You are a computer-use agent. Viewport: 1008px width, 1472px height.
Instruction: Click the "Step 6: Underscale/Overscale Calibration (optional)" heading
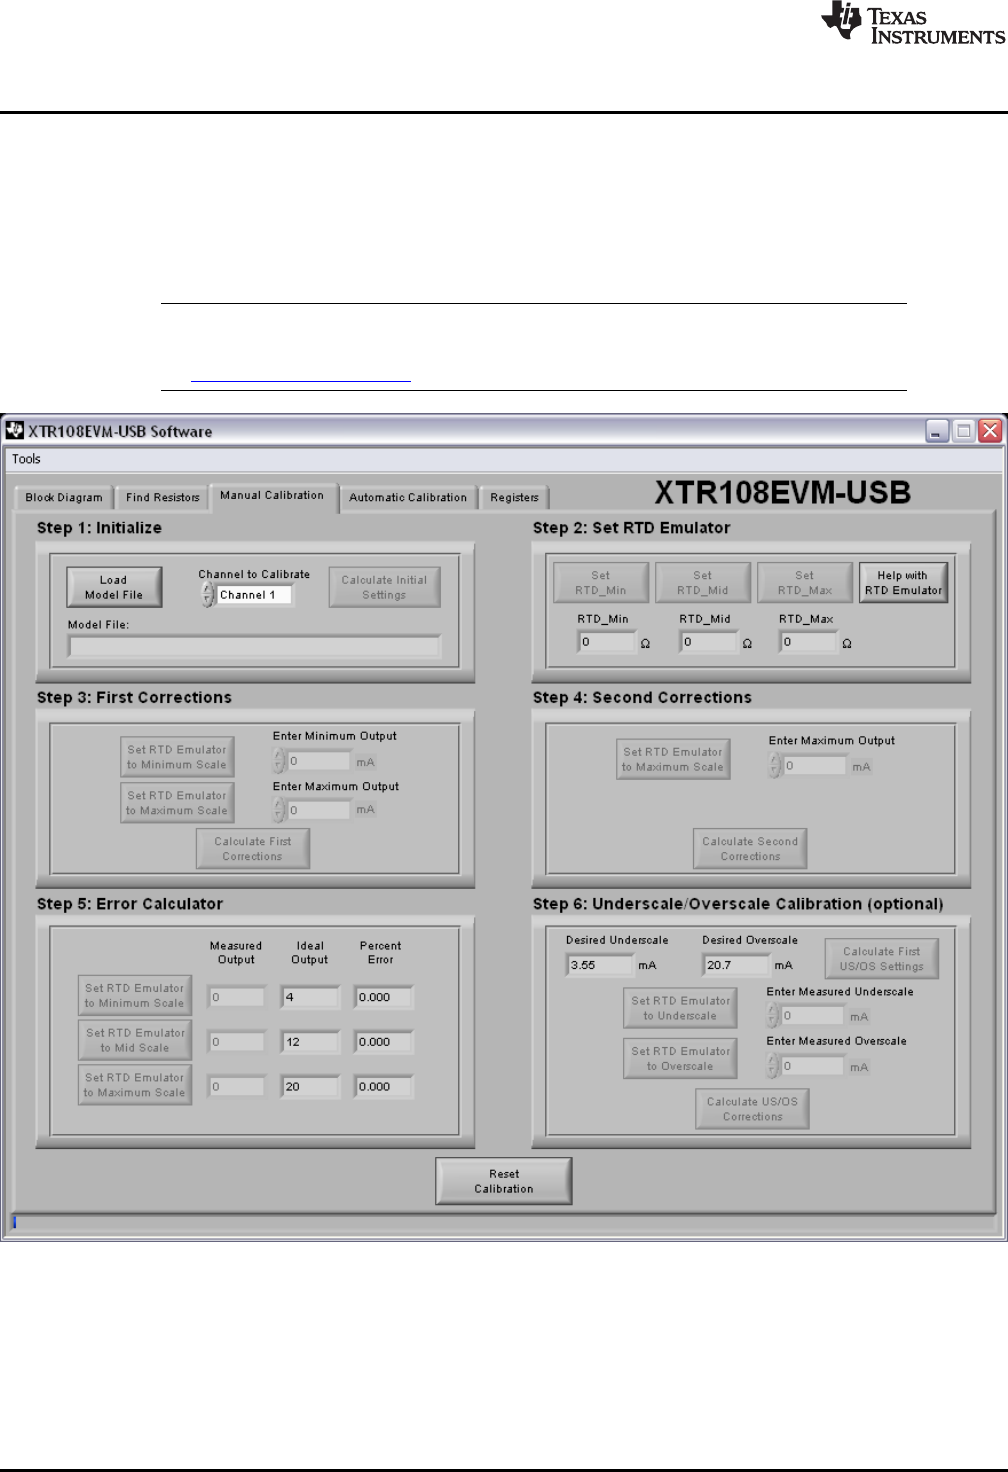click(x=738, y=904)
